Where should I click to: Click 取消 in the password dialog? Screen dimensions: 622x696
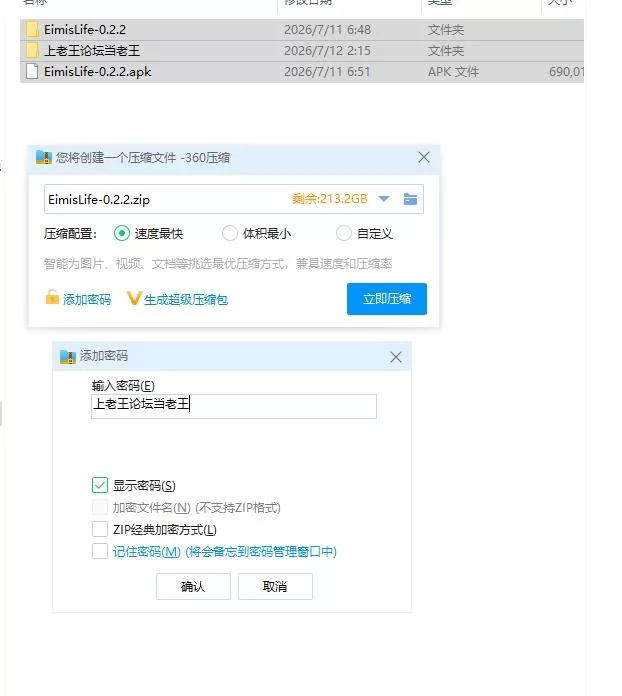click(x=275, y=586)
